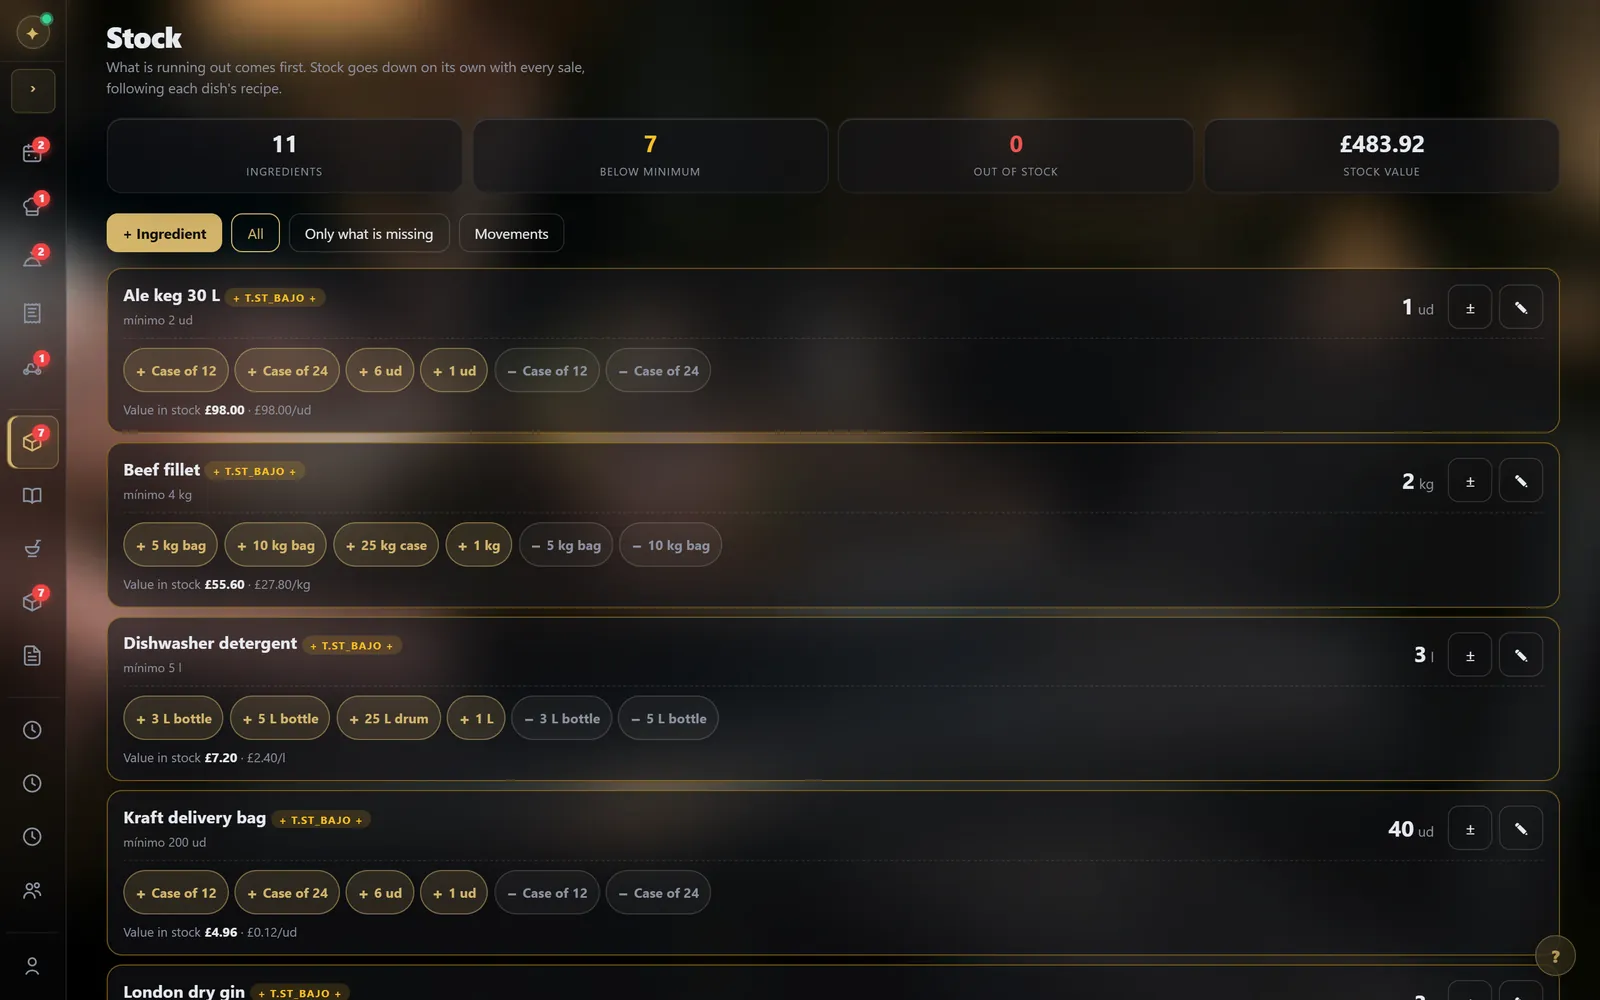Screen dimensions: 1600x1000
Task: Expand the sidebar with the chevron button
Action: click(33, 90)
